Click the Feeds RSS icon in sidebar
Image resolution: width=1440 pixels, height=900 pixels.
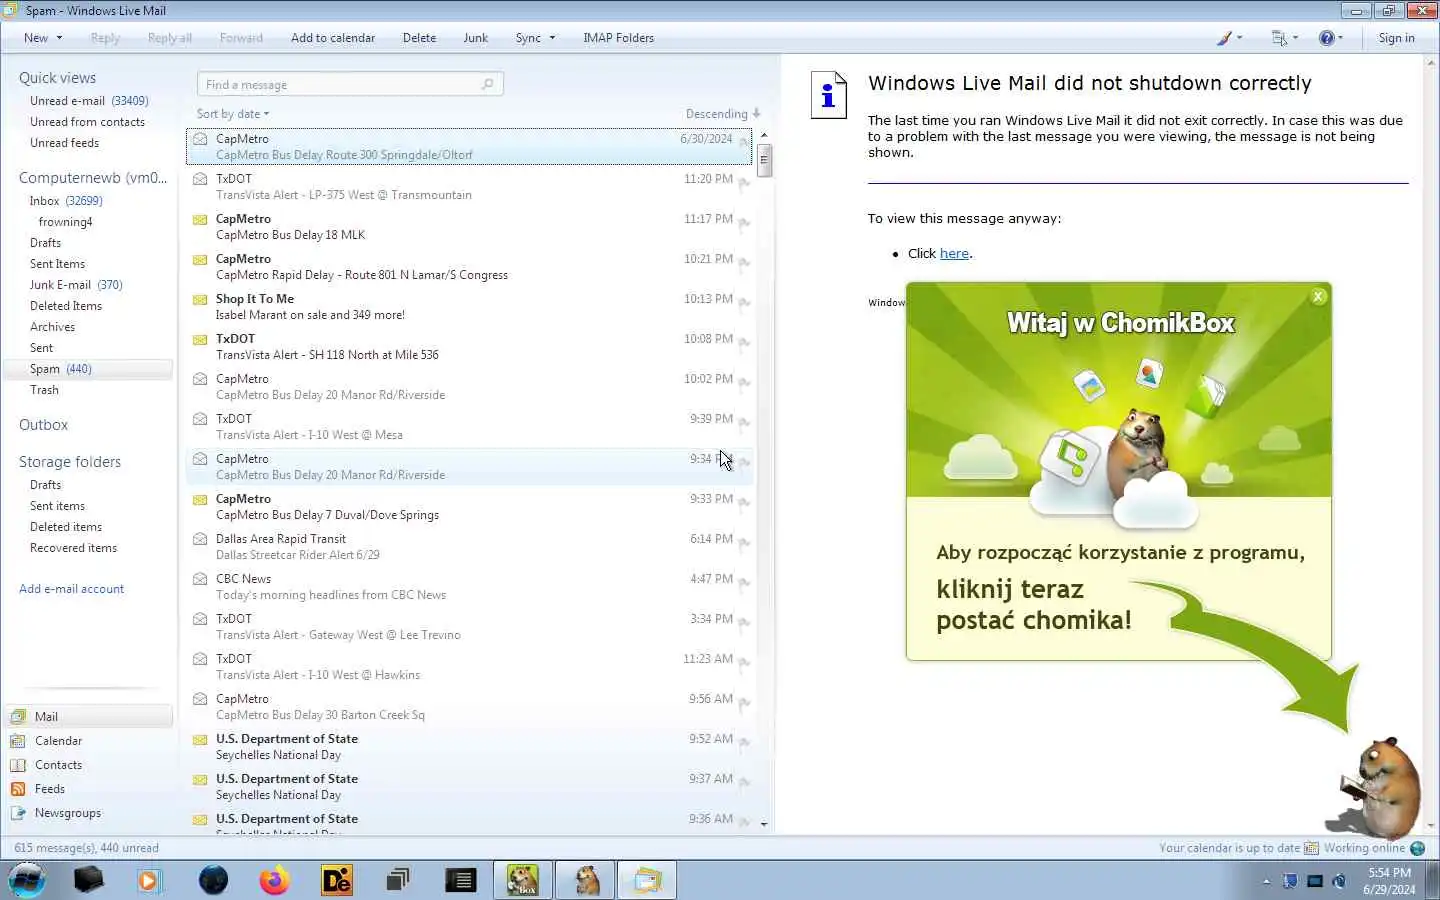click(x=18, y=789)
